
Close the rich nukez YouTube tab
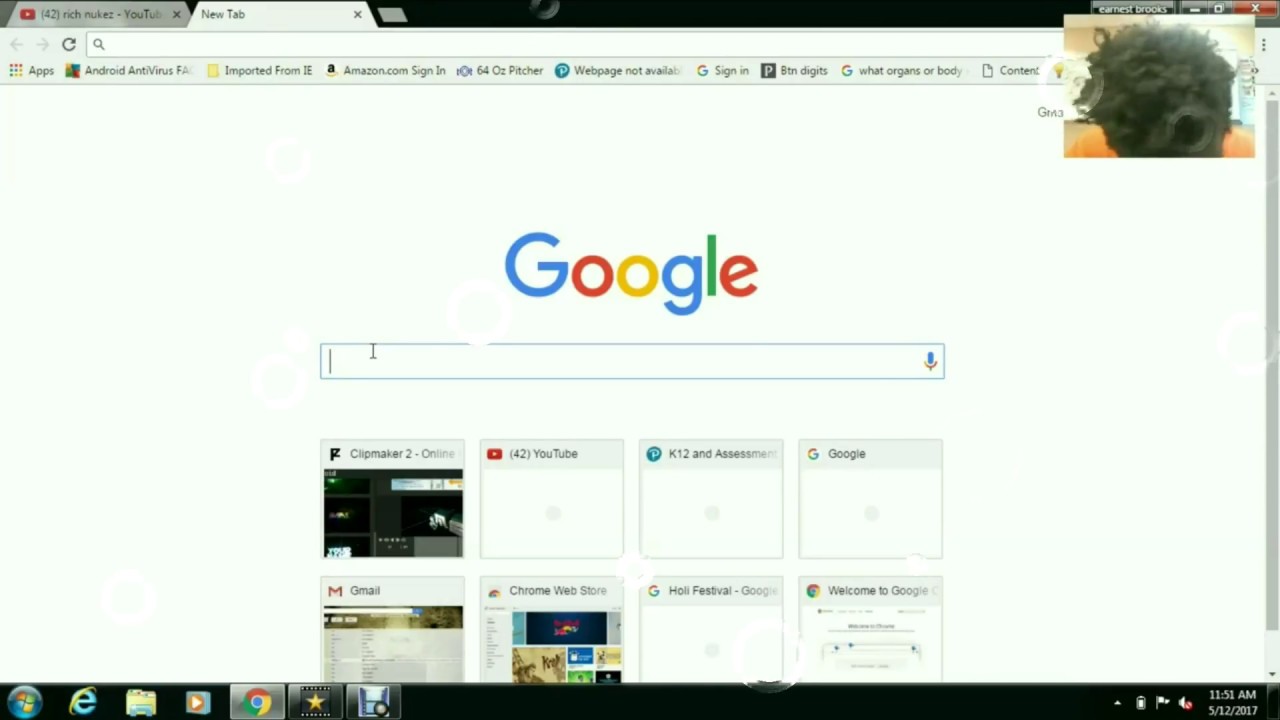(x=176, y=14)
